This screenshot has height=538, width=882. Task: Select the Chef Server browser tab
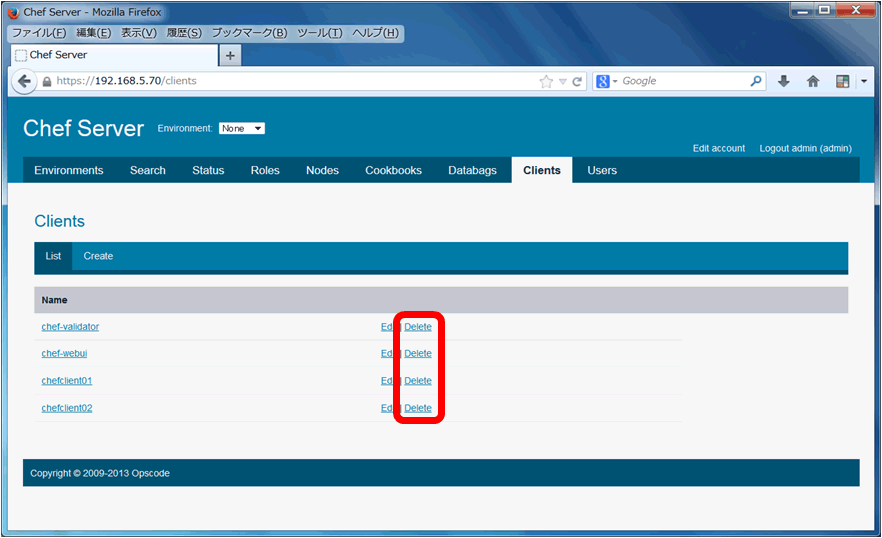(114, 55)
